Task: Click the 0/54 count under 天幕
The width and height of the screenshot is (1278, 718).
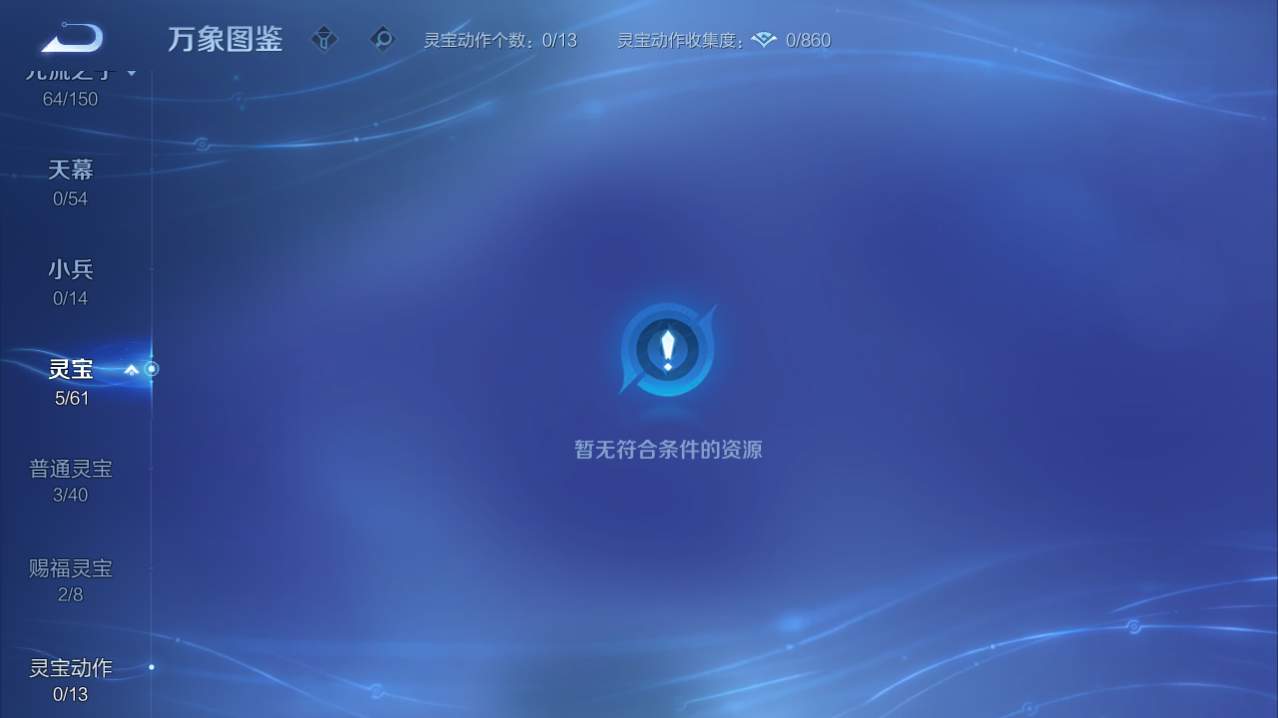Action: [70, 199]
